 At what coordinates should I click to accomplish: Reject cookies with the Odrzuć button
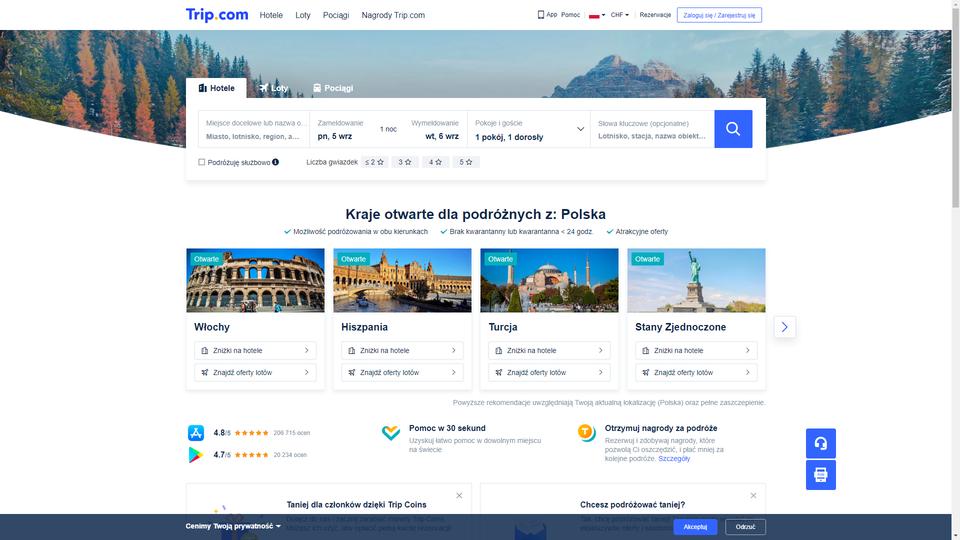(x=745, y=527)
